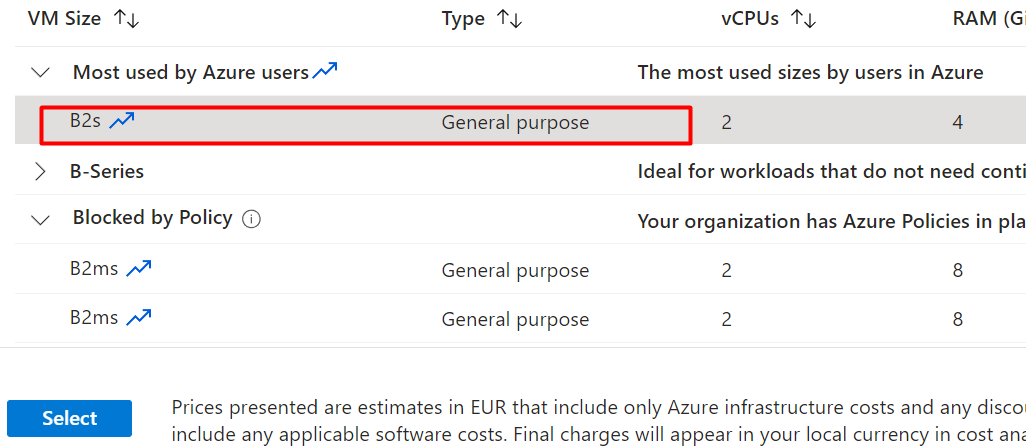Click the Type column header
The width and height of the screenshot is (1026, 448).
point(463,19)
